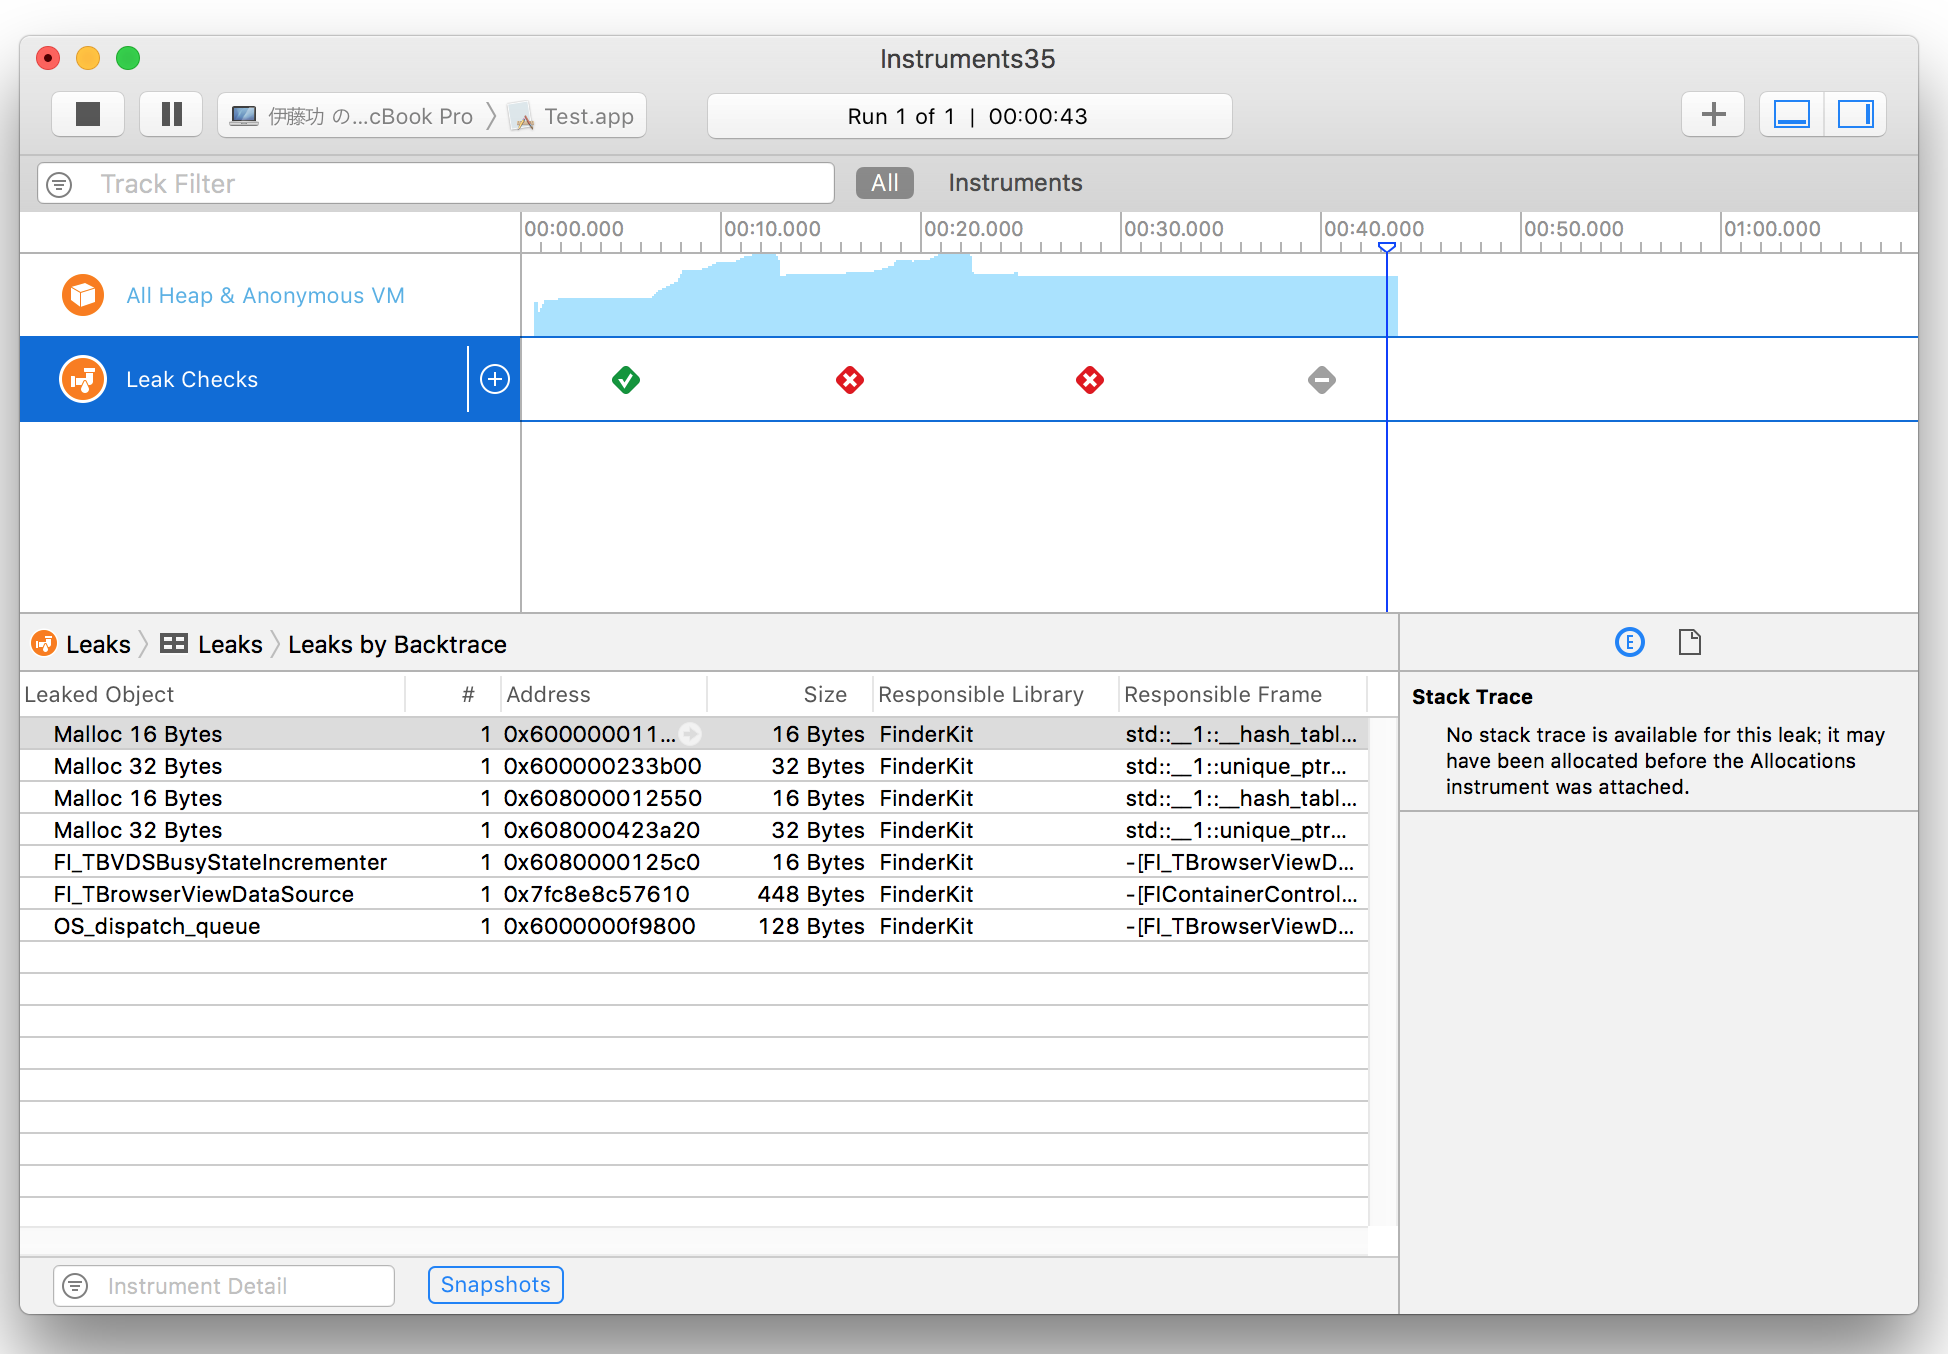The image size is (1948, 1354).
Task: Open the Leaks by Backtrace breadcrumb
Action: click(x=397, y=644)
